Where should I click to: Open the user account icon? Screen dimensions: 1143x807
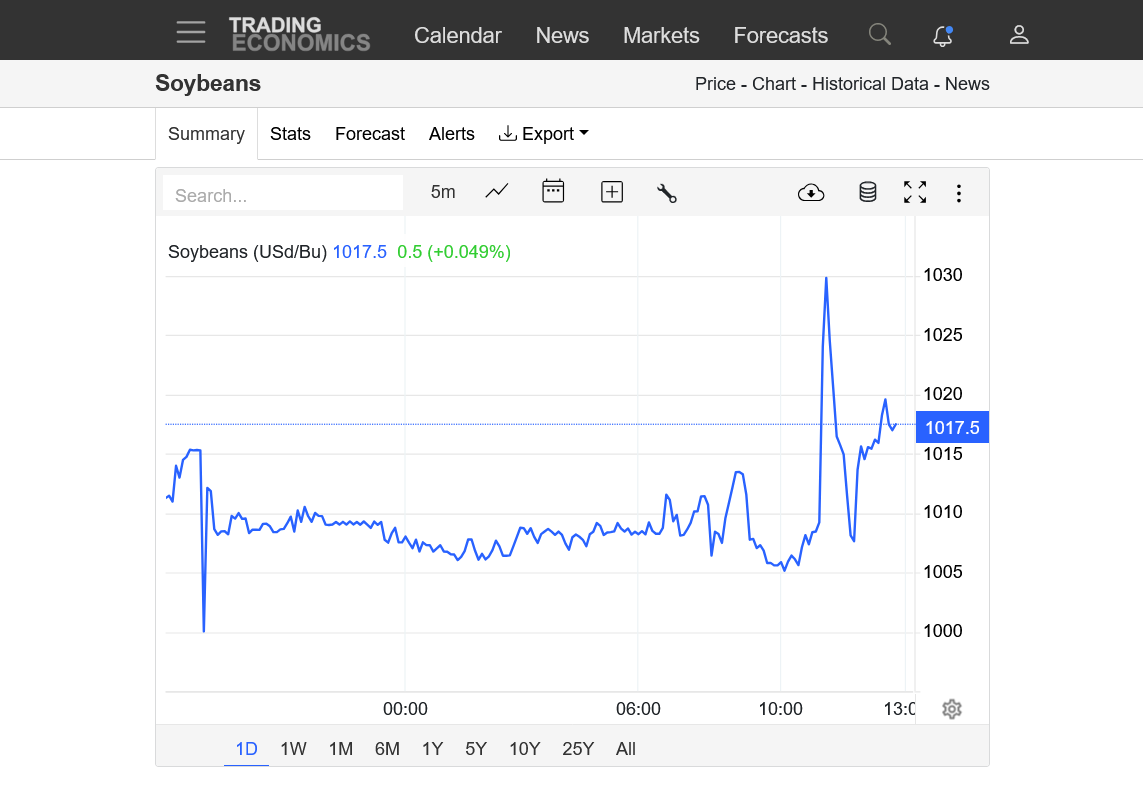(1018, 35)
